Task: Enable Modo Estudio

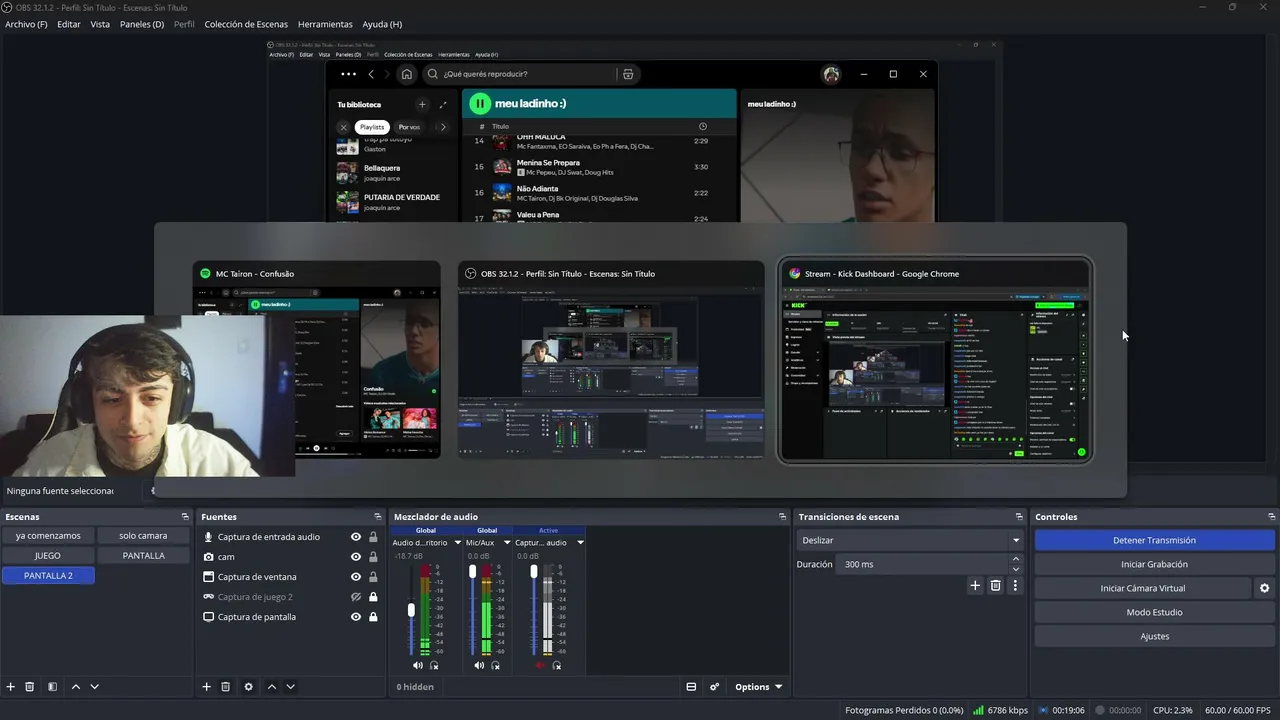Action: 1154,612
